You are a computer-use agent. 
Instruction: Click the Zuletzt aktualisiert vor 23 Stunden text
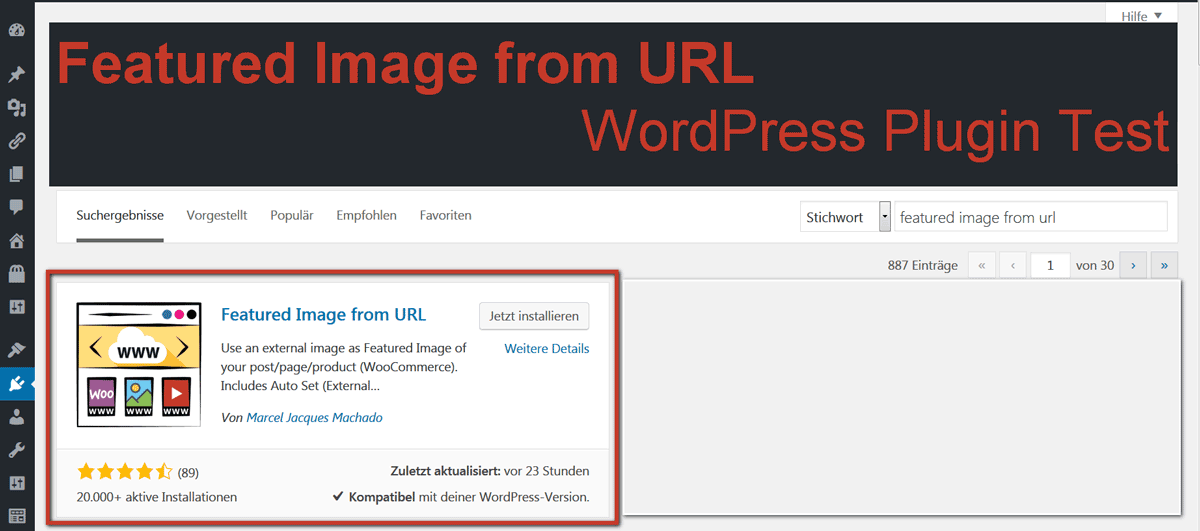[x=490, y=471]
